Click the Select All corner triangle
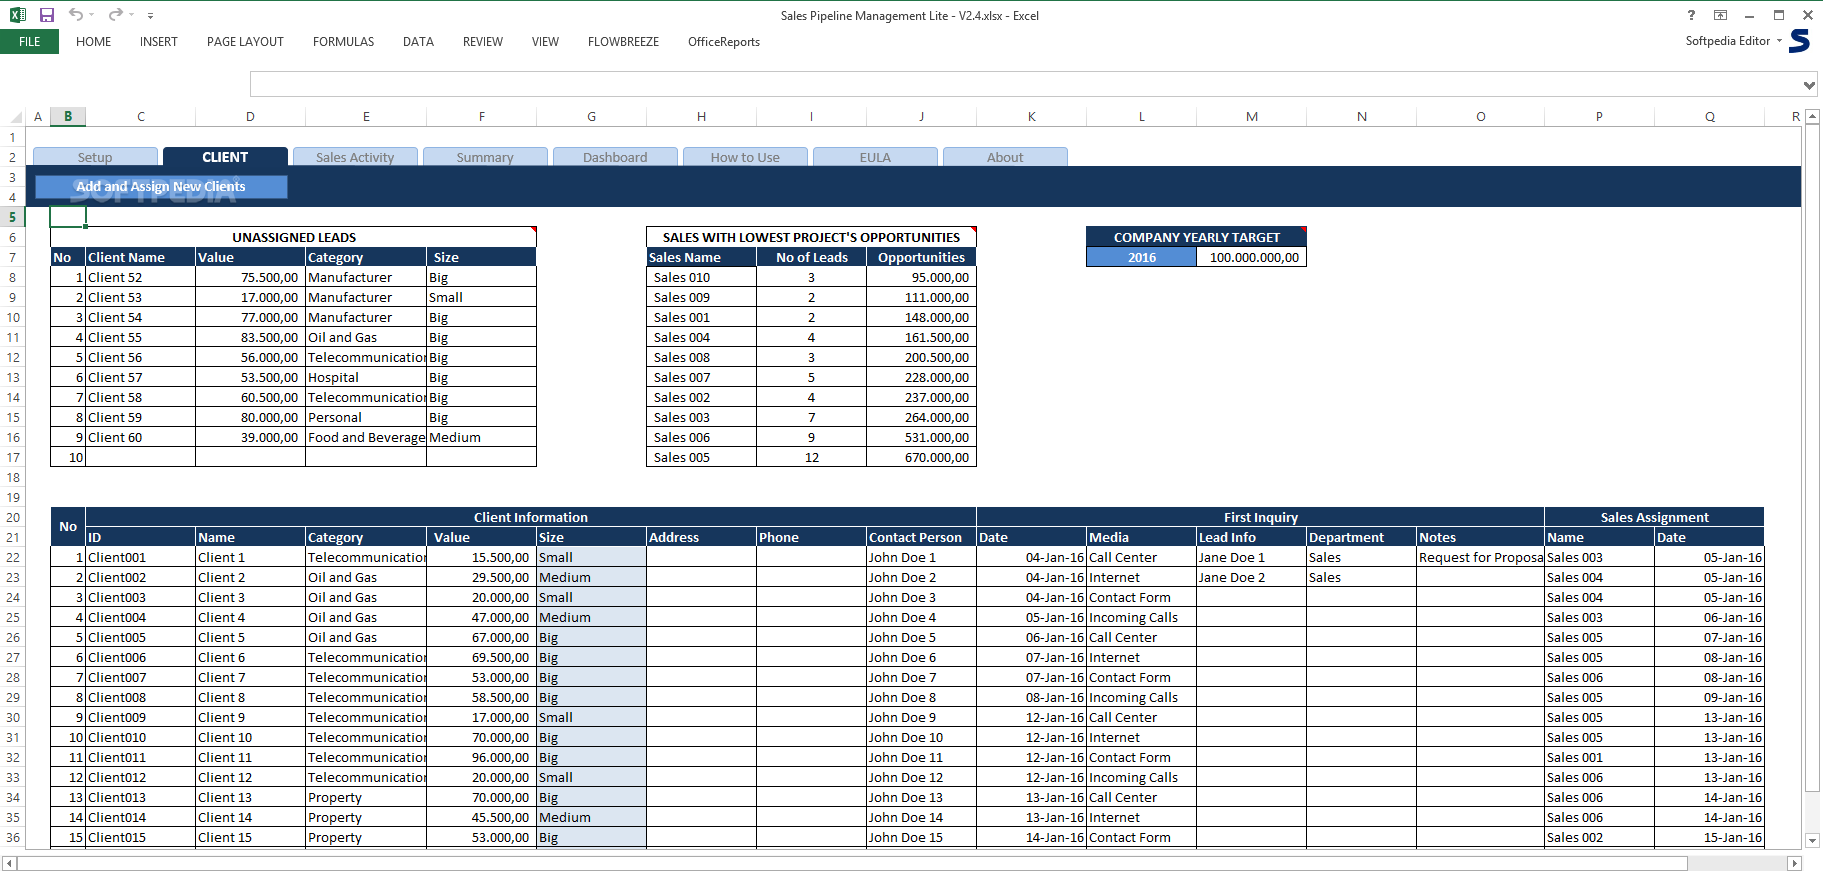This screenshot has height=877, width=1823. (x=15, y=117)
